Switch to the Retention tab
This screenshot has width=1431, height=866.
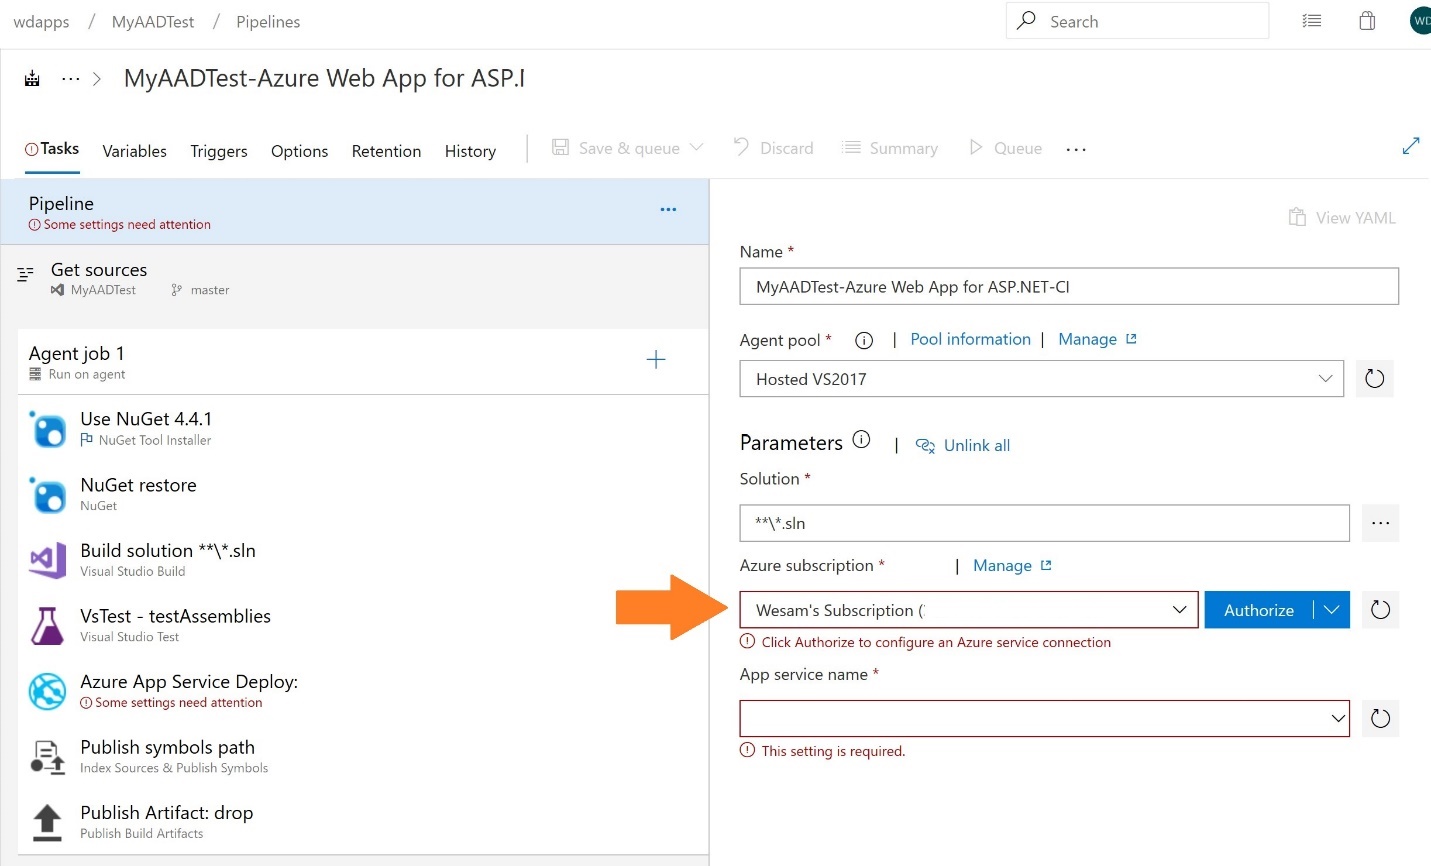(x=386, y=151)
